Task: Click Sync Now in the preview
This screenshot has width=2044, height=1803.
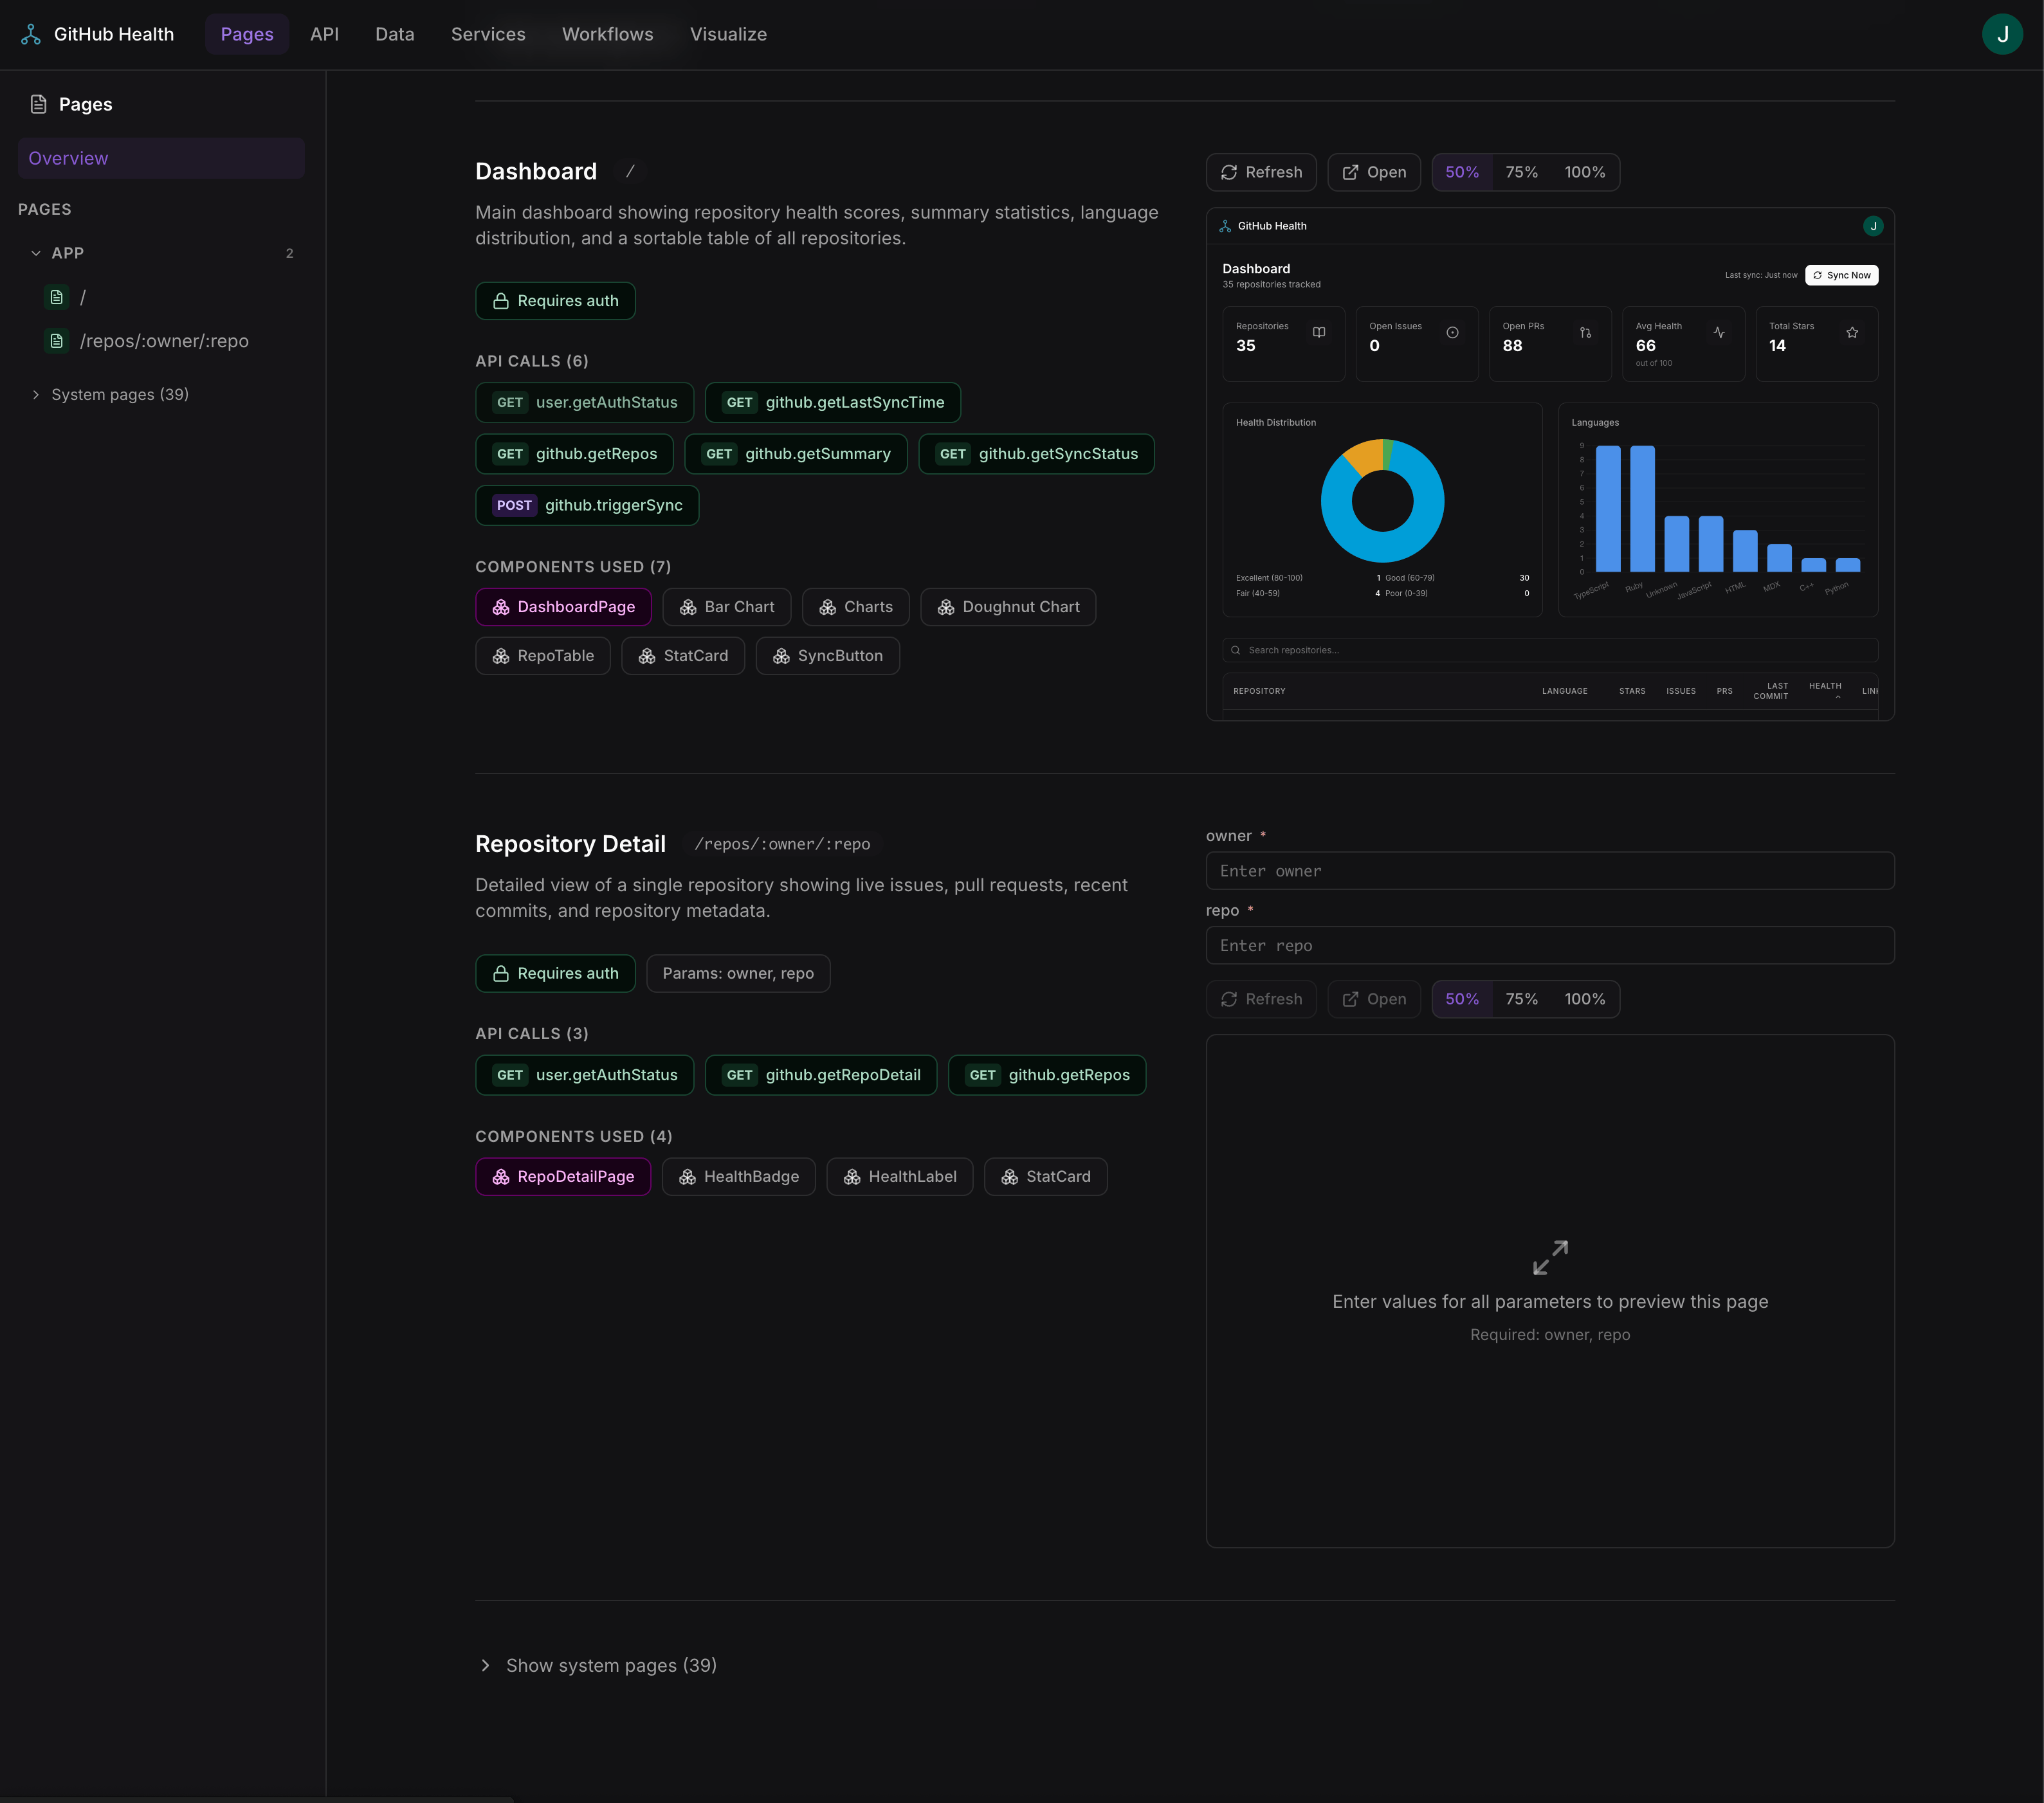Action: [1841, 275]
